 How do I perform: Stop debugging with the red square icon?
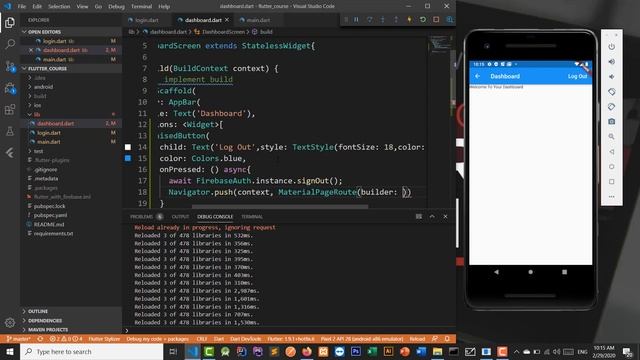pos(436,20)
